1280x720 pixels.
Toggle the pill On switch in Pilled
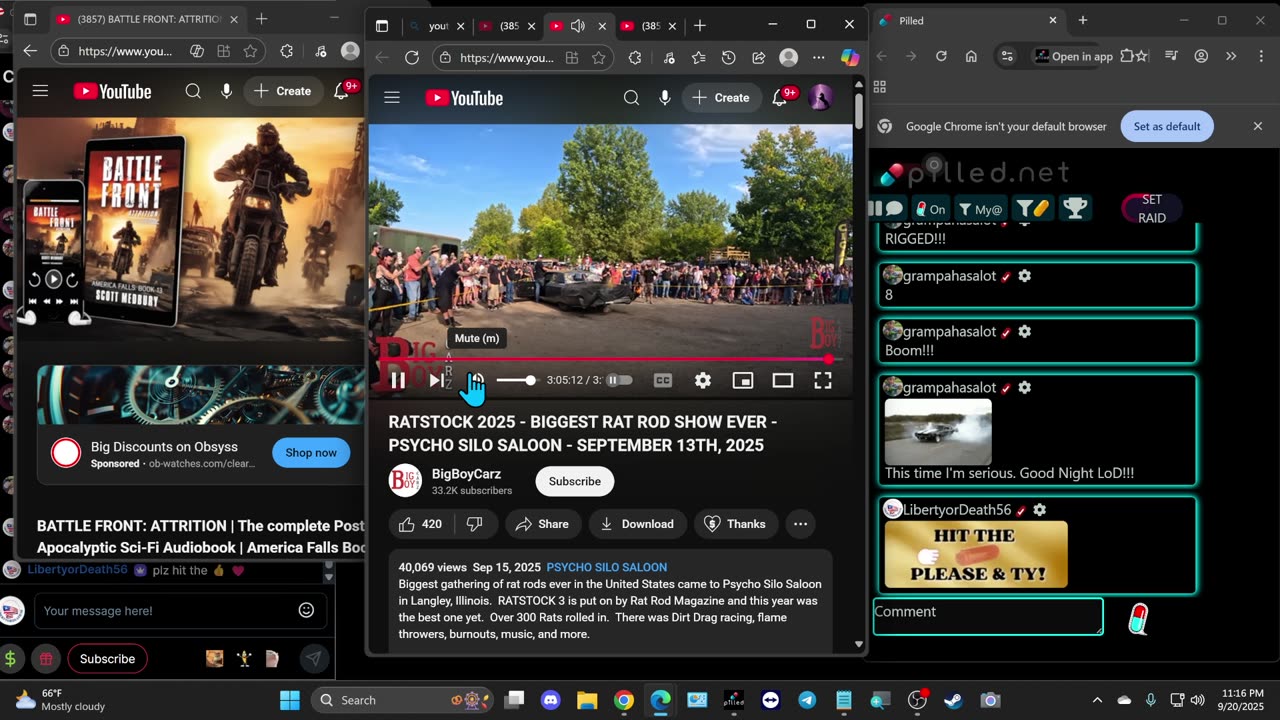[929, 209]
